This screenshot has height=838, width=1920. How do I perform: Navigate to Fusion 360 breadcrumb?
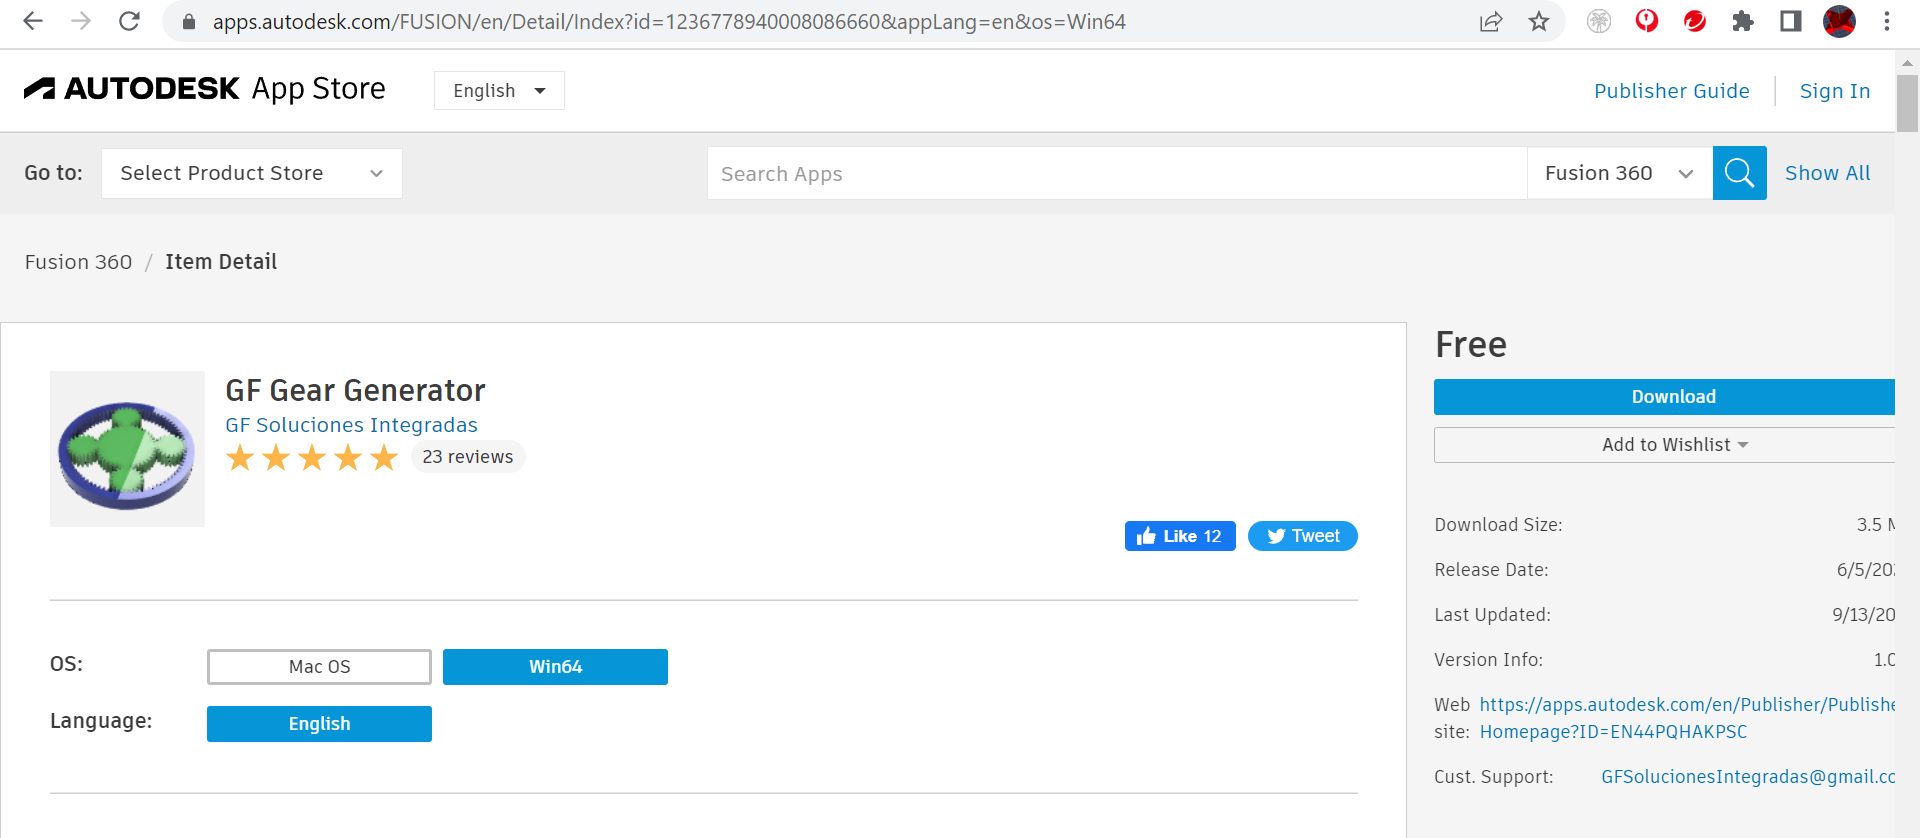coord(78,262)
